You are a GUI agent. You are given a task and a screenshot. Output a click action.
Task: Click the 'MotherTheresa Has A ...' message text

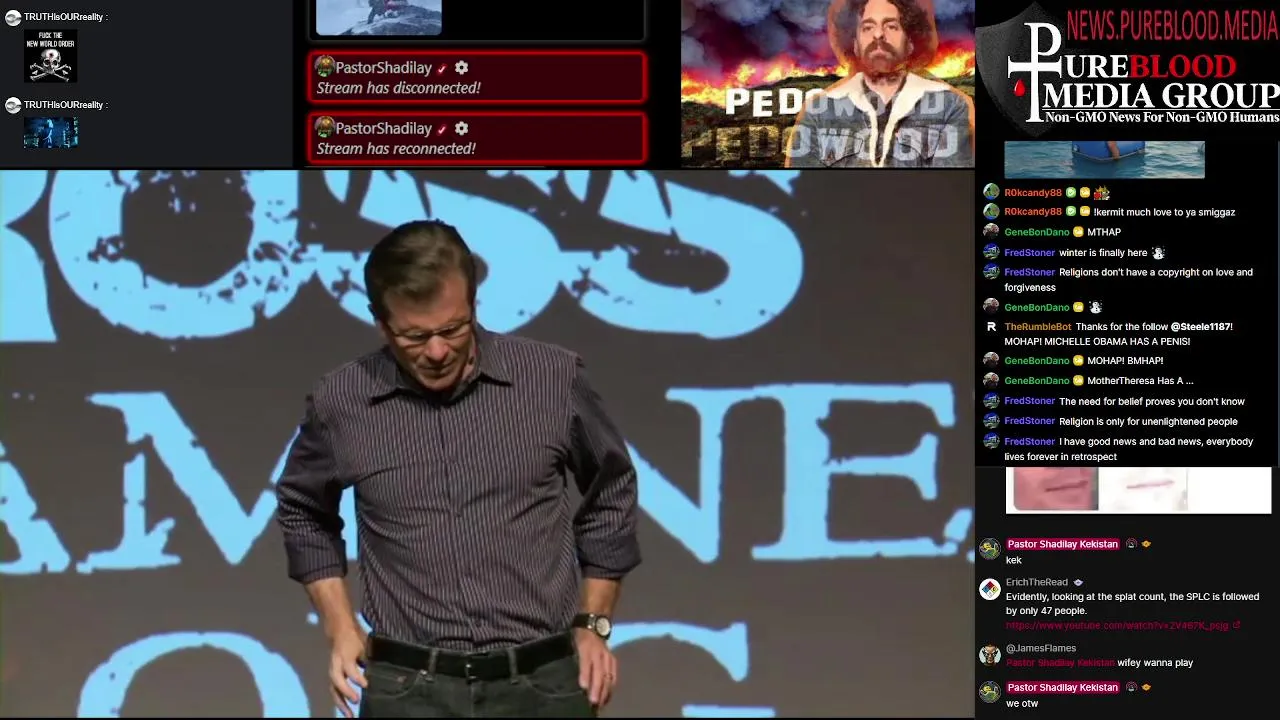click(x=1140, y=381)
